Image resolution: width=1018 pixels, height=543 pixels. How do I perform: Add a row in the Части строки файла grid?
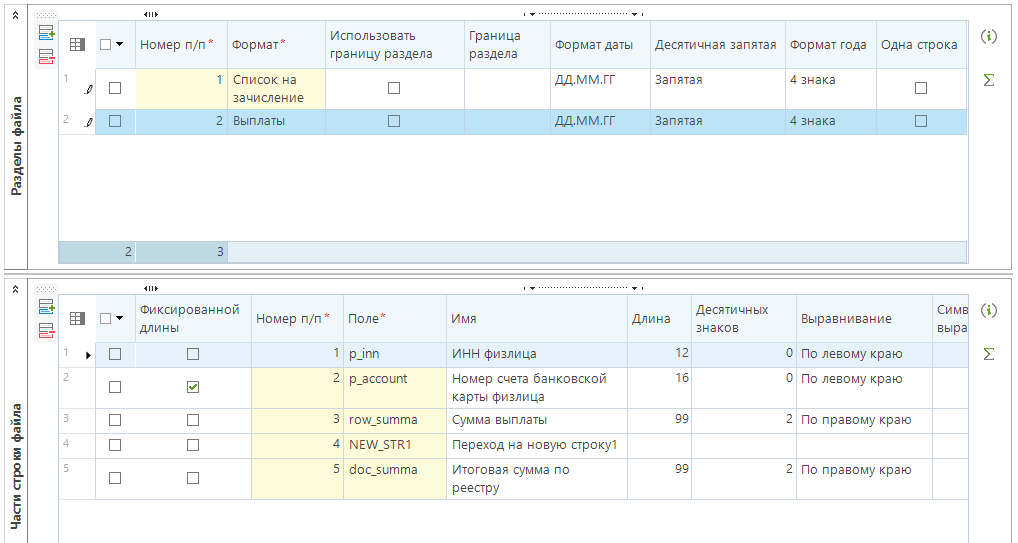pyautogui.click(x=46, y=306)
